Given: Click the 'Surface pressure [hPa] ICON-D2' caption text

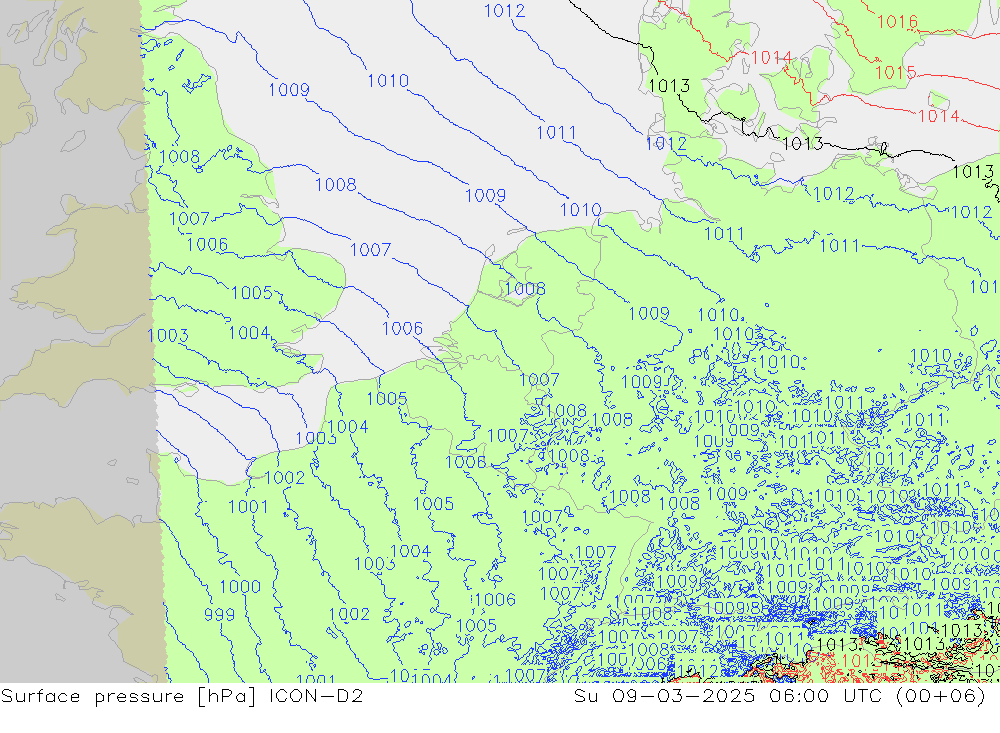Looking at the screenshot, I should 182,696.
